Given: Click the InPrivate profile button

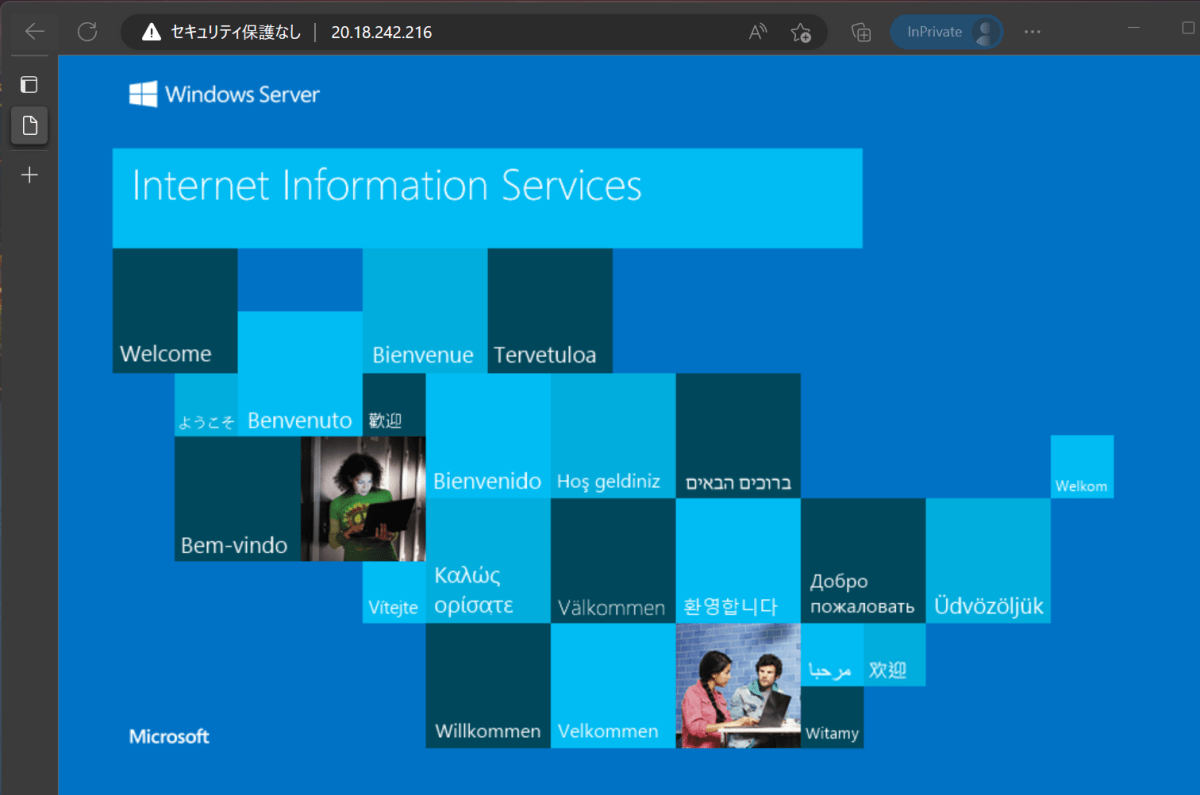Looking at the screenshot, I should click(947, 32).
